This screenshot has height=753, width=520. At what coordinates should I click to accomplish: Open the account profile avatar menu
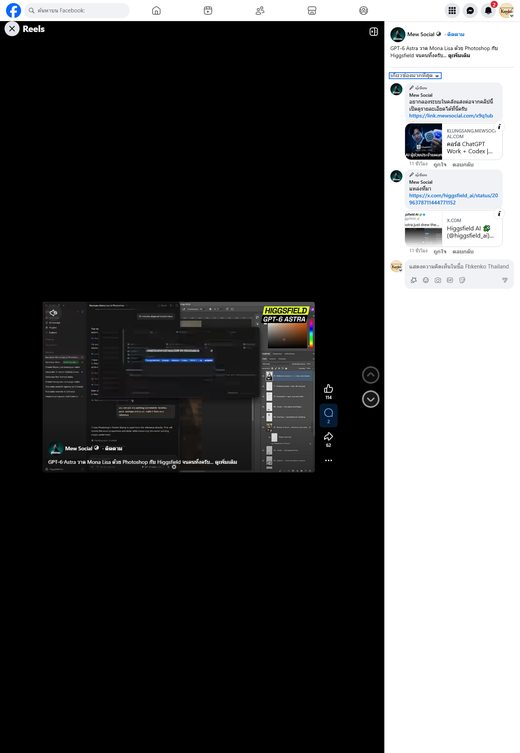(507, 10)
